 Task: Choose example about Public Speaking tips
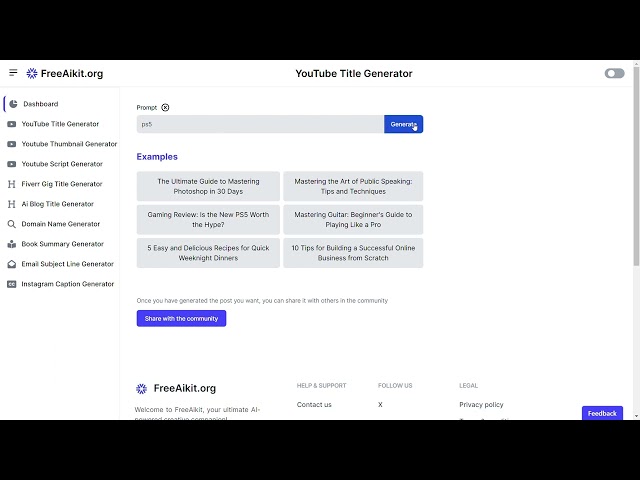[x=353, y=186]
